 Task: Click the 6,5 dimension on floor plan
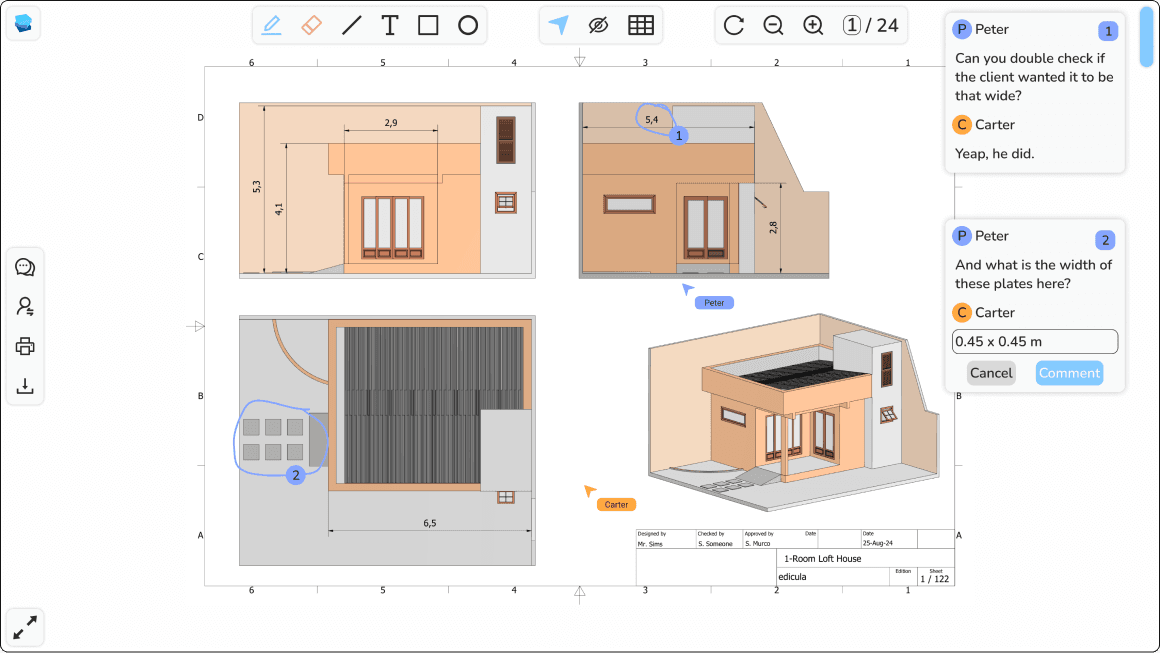tap(429, 523)
